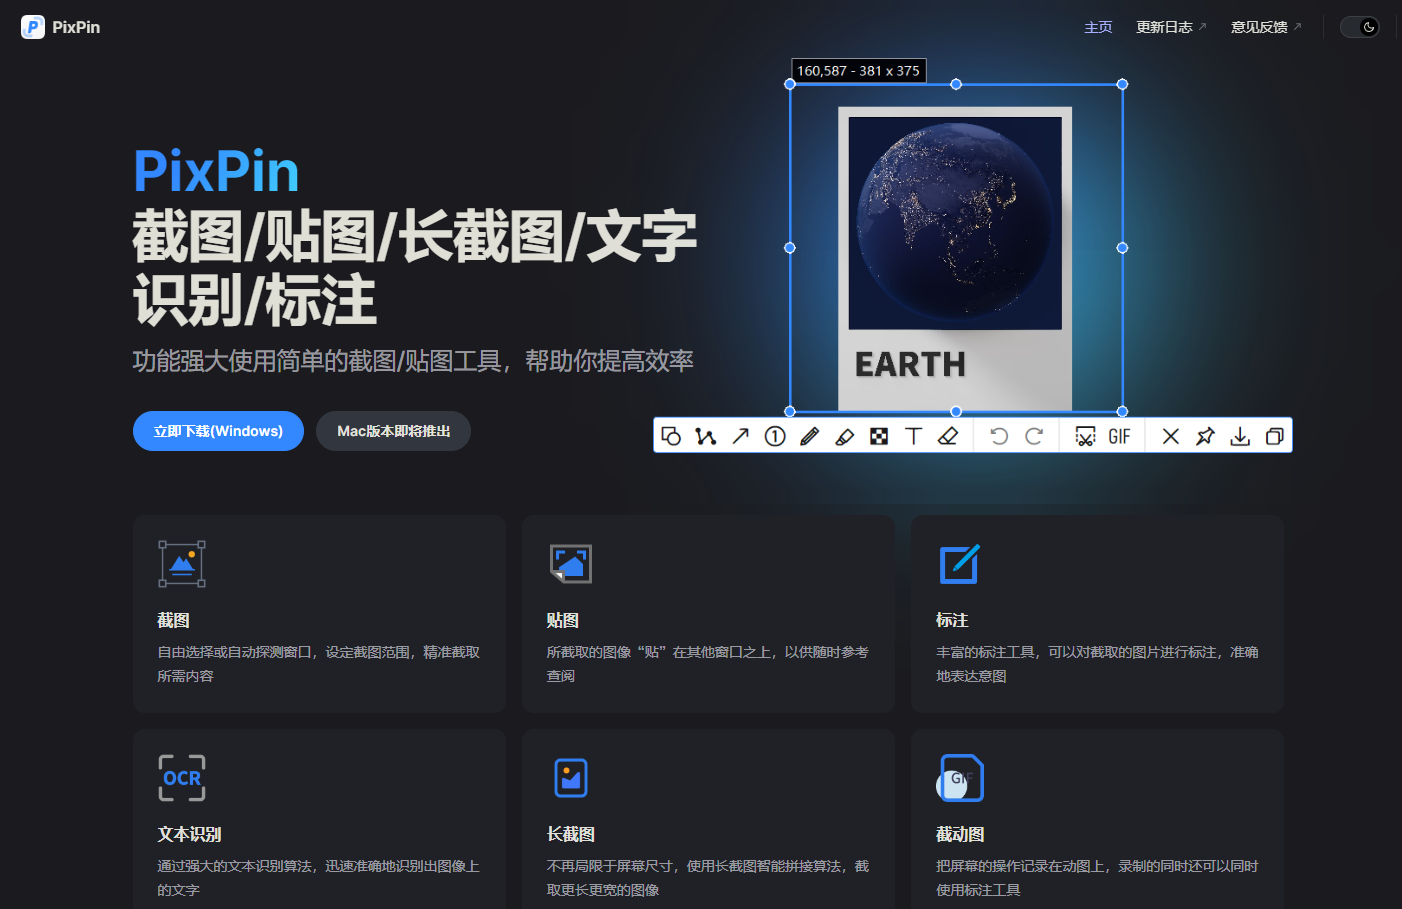Click the PixPin header brand text

click(x=76, y=27)
